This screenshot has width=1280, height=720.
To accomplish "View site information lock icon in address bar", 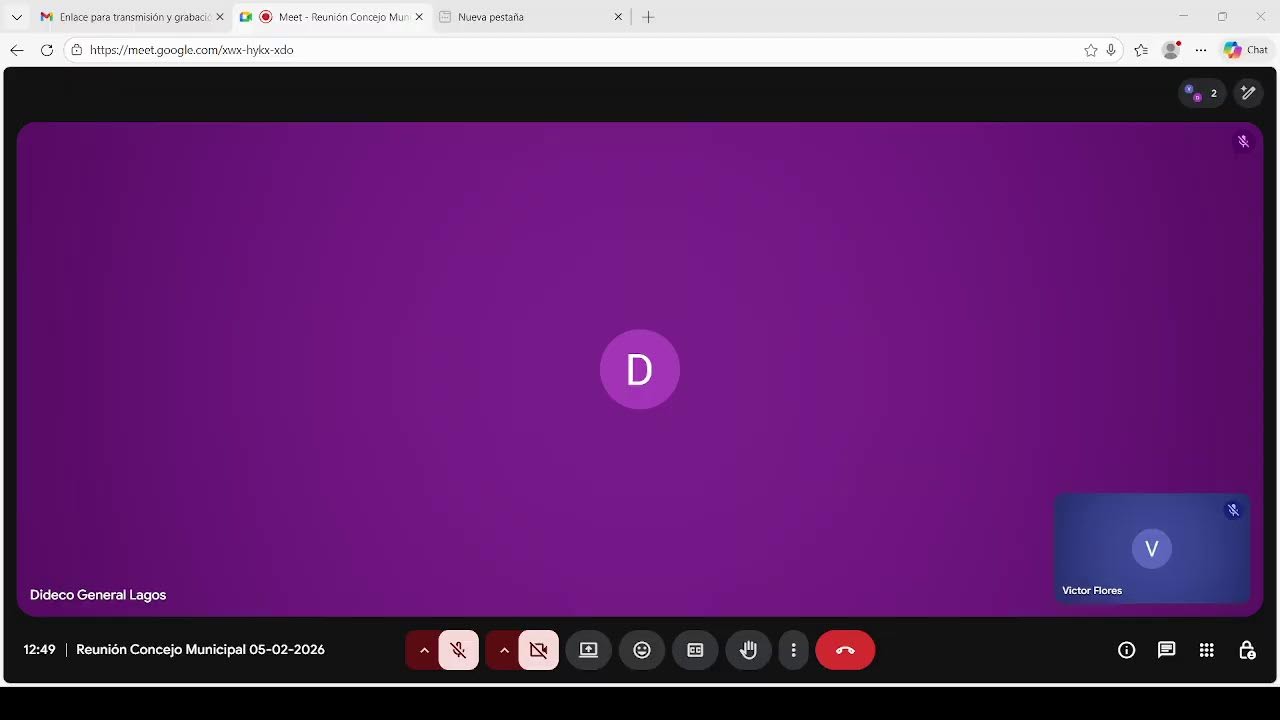I will tap(76, 50).
